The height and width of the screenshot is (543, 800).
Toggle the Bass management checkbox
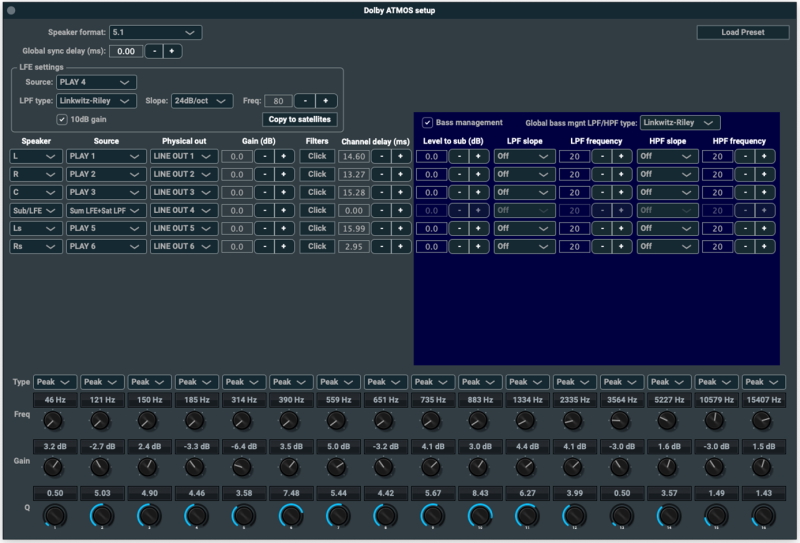pyautogui.click(x=428, y=122)
